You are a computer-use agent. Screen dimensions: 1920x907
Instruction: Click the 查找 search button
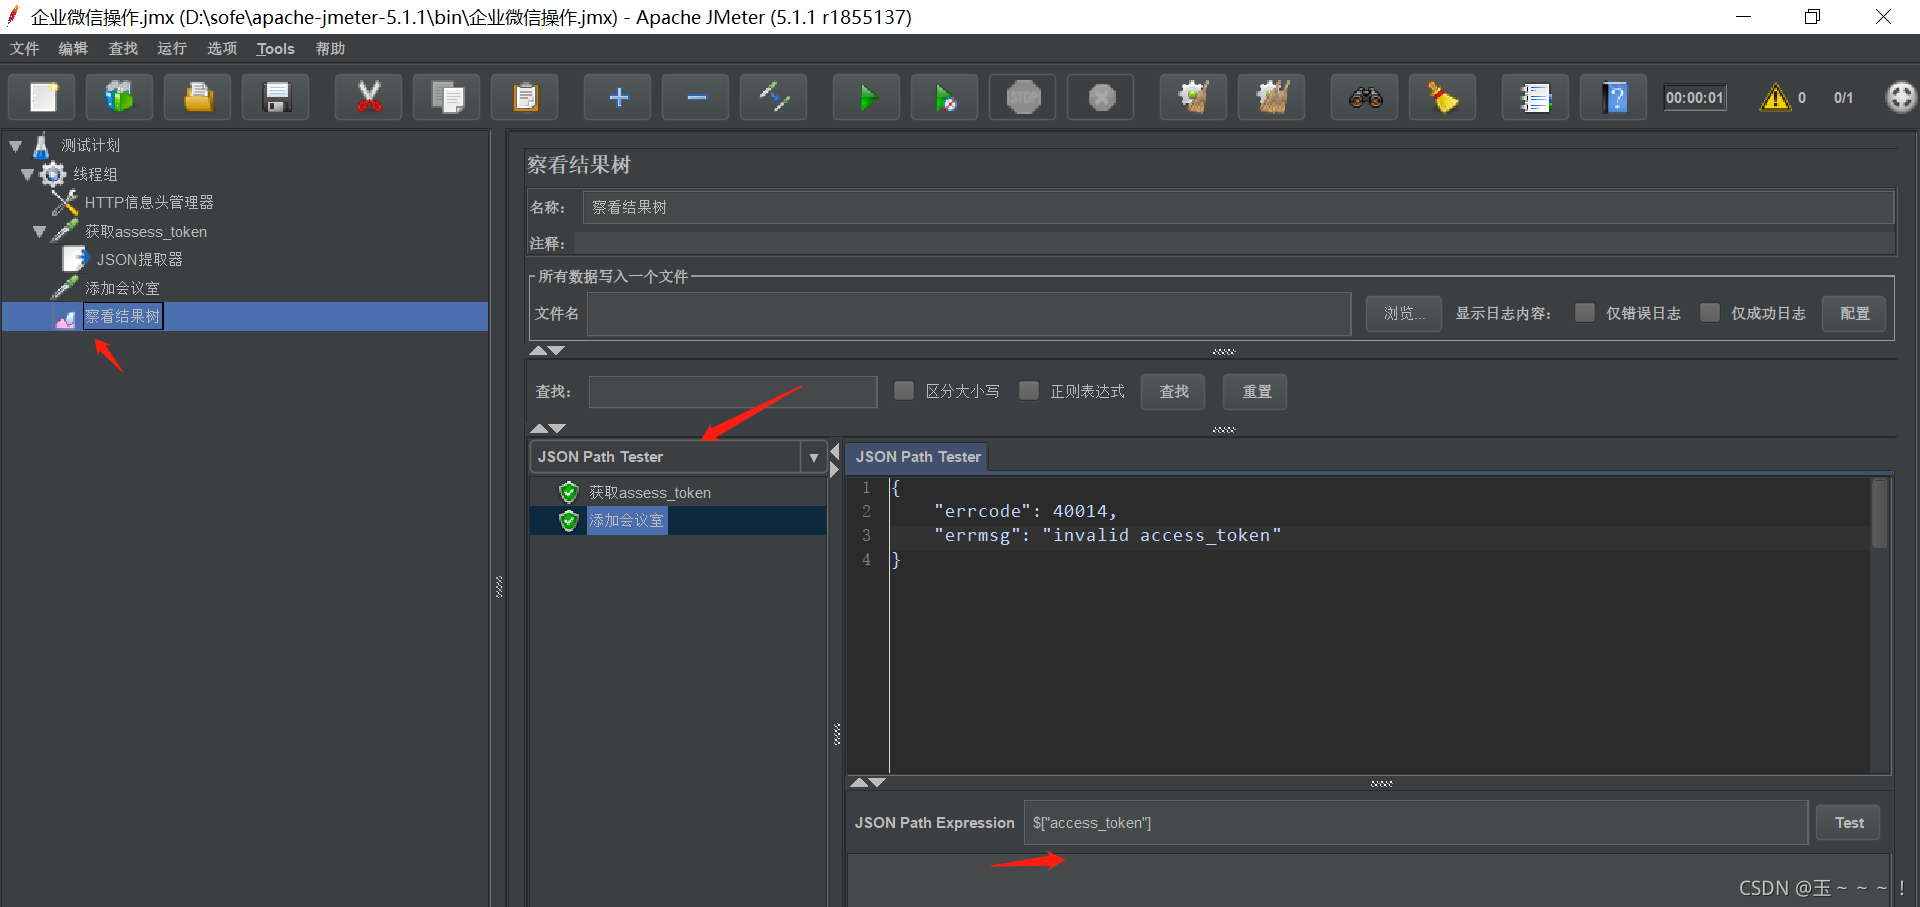click(x=1174, y=391)
